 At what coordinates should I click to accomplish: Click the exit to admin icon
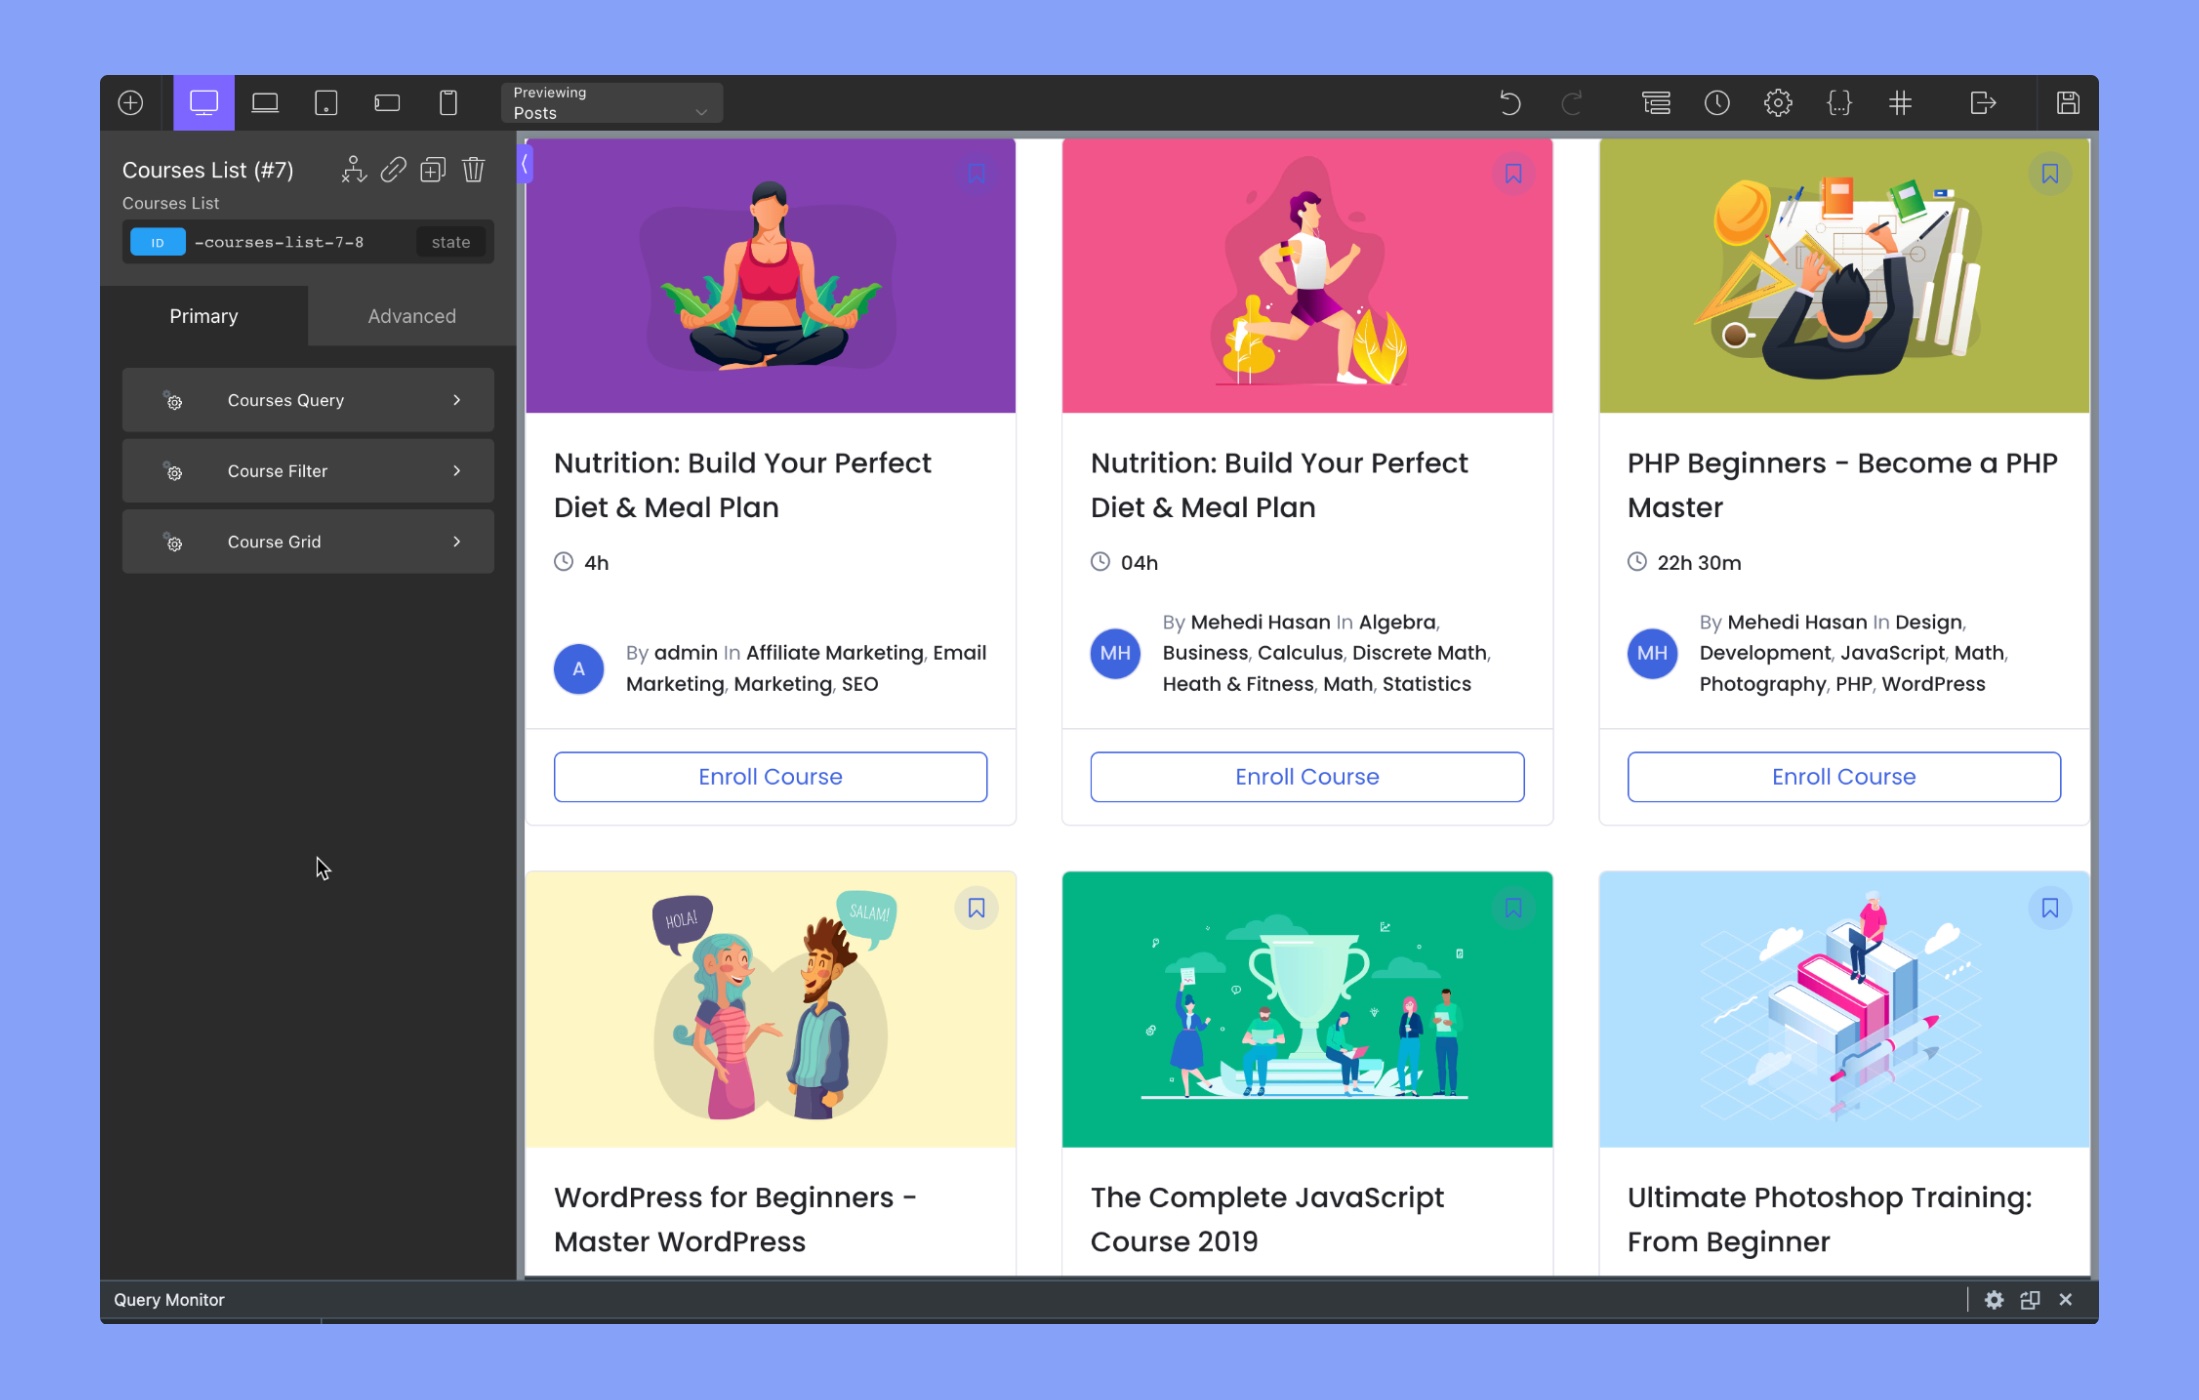pyautogui.click(x=1983, y=103)
